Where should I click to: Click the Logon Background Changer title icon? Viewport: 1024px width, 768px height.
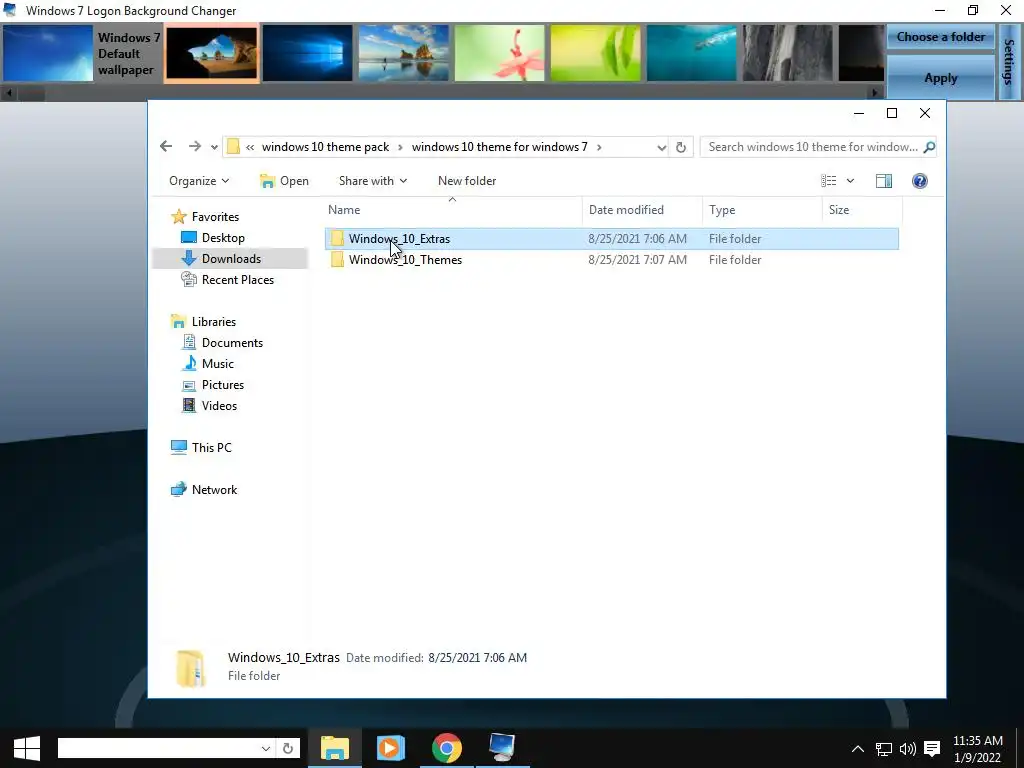10,10
